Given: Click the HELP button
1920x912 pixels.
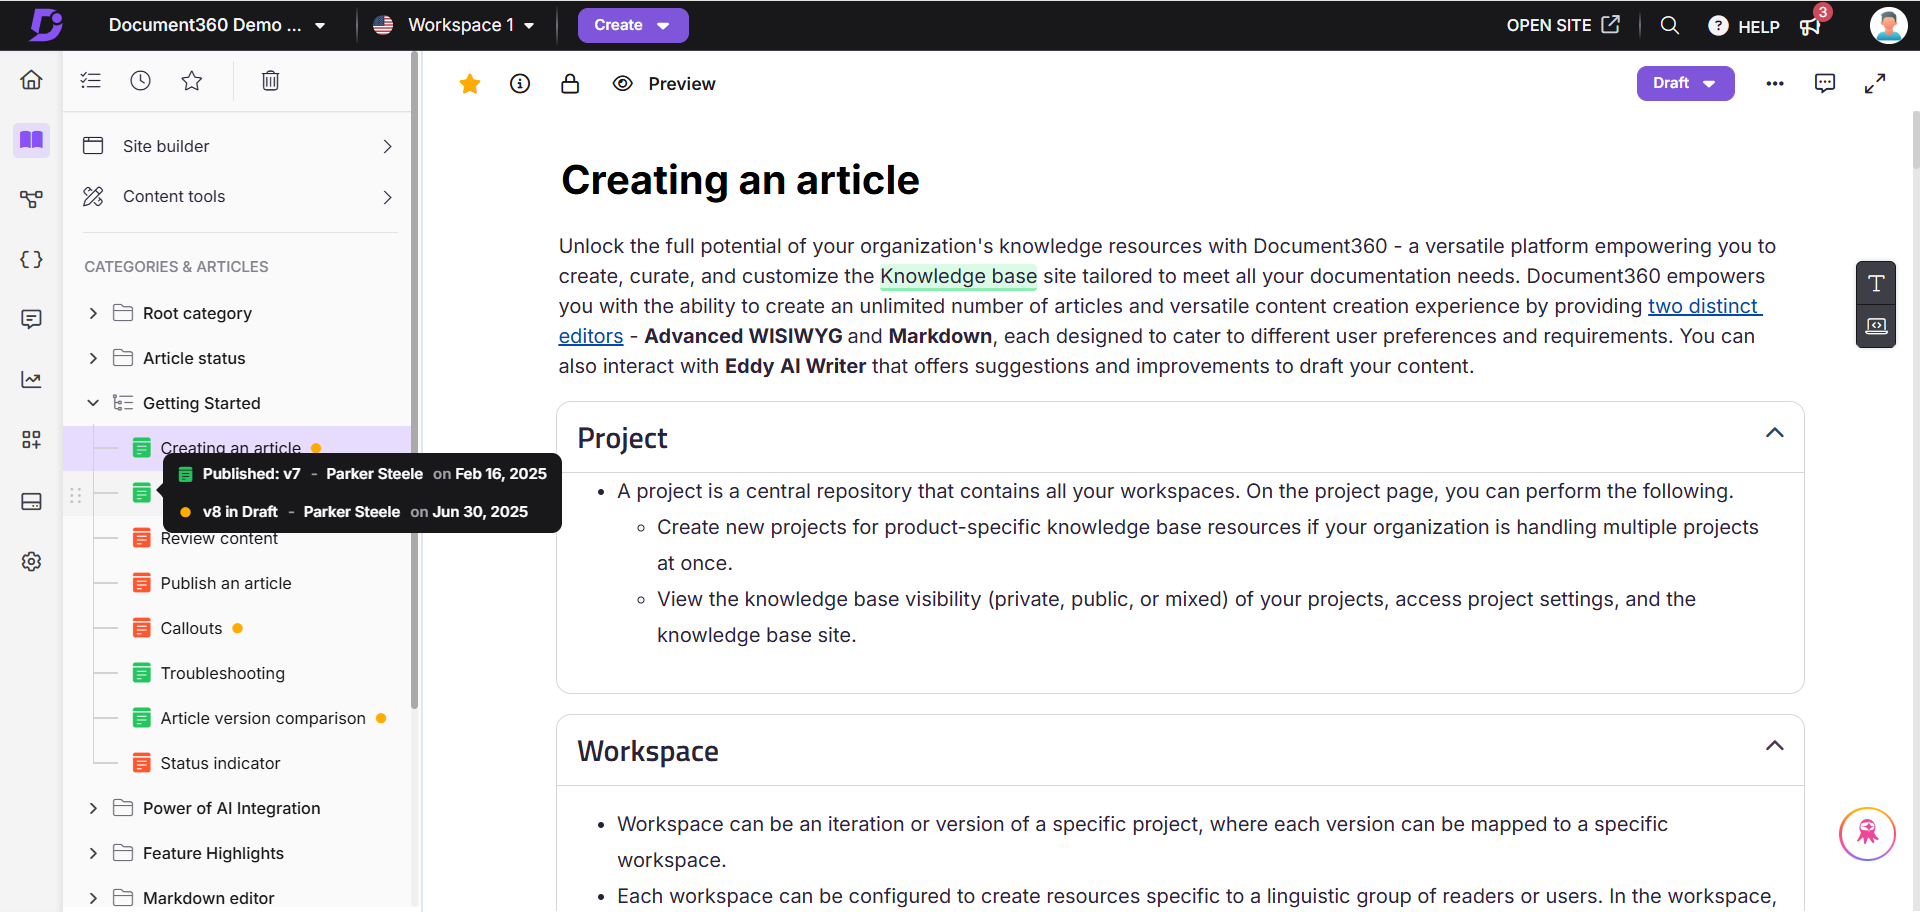Looking at the screenshot, I should tap(1744, 26).
